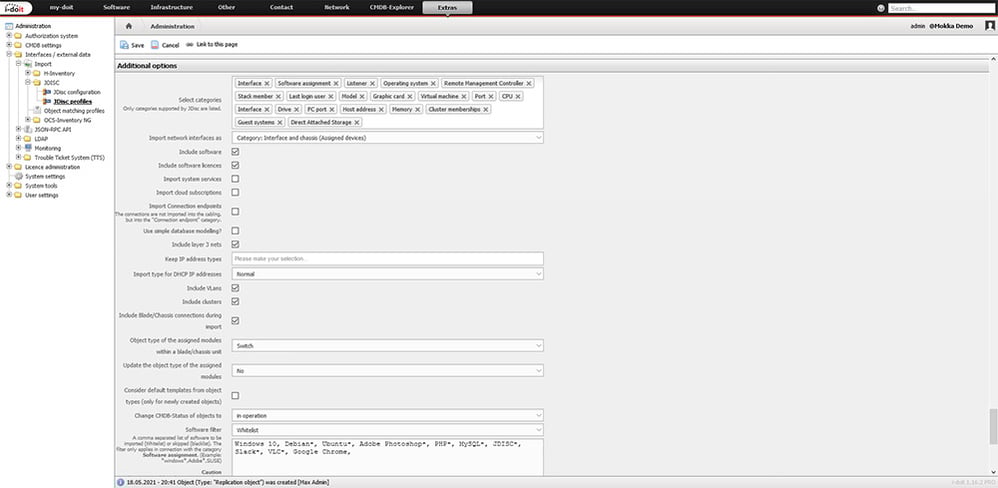
Task: Expand CMDB settings tree node
Action: 9,45
